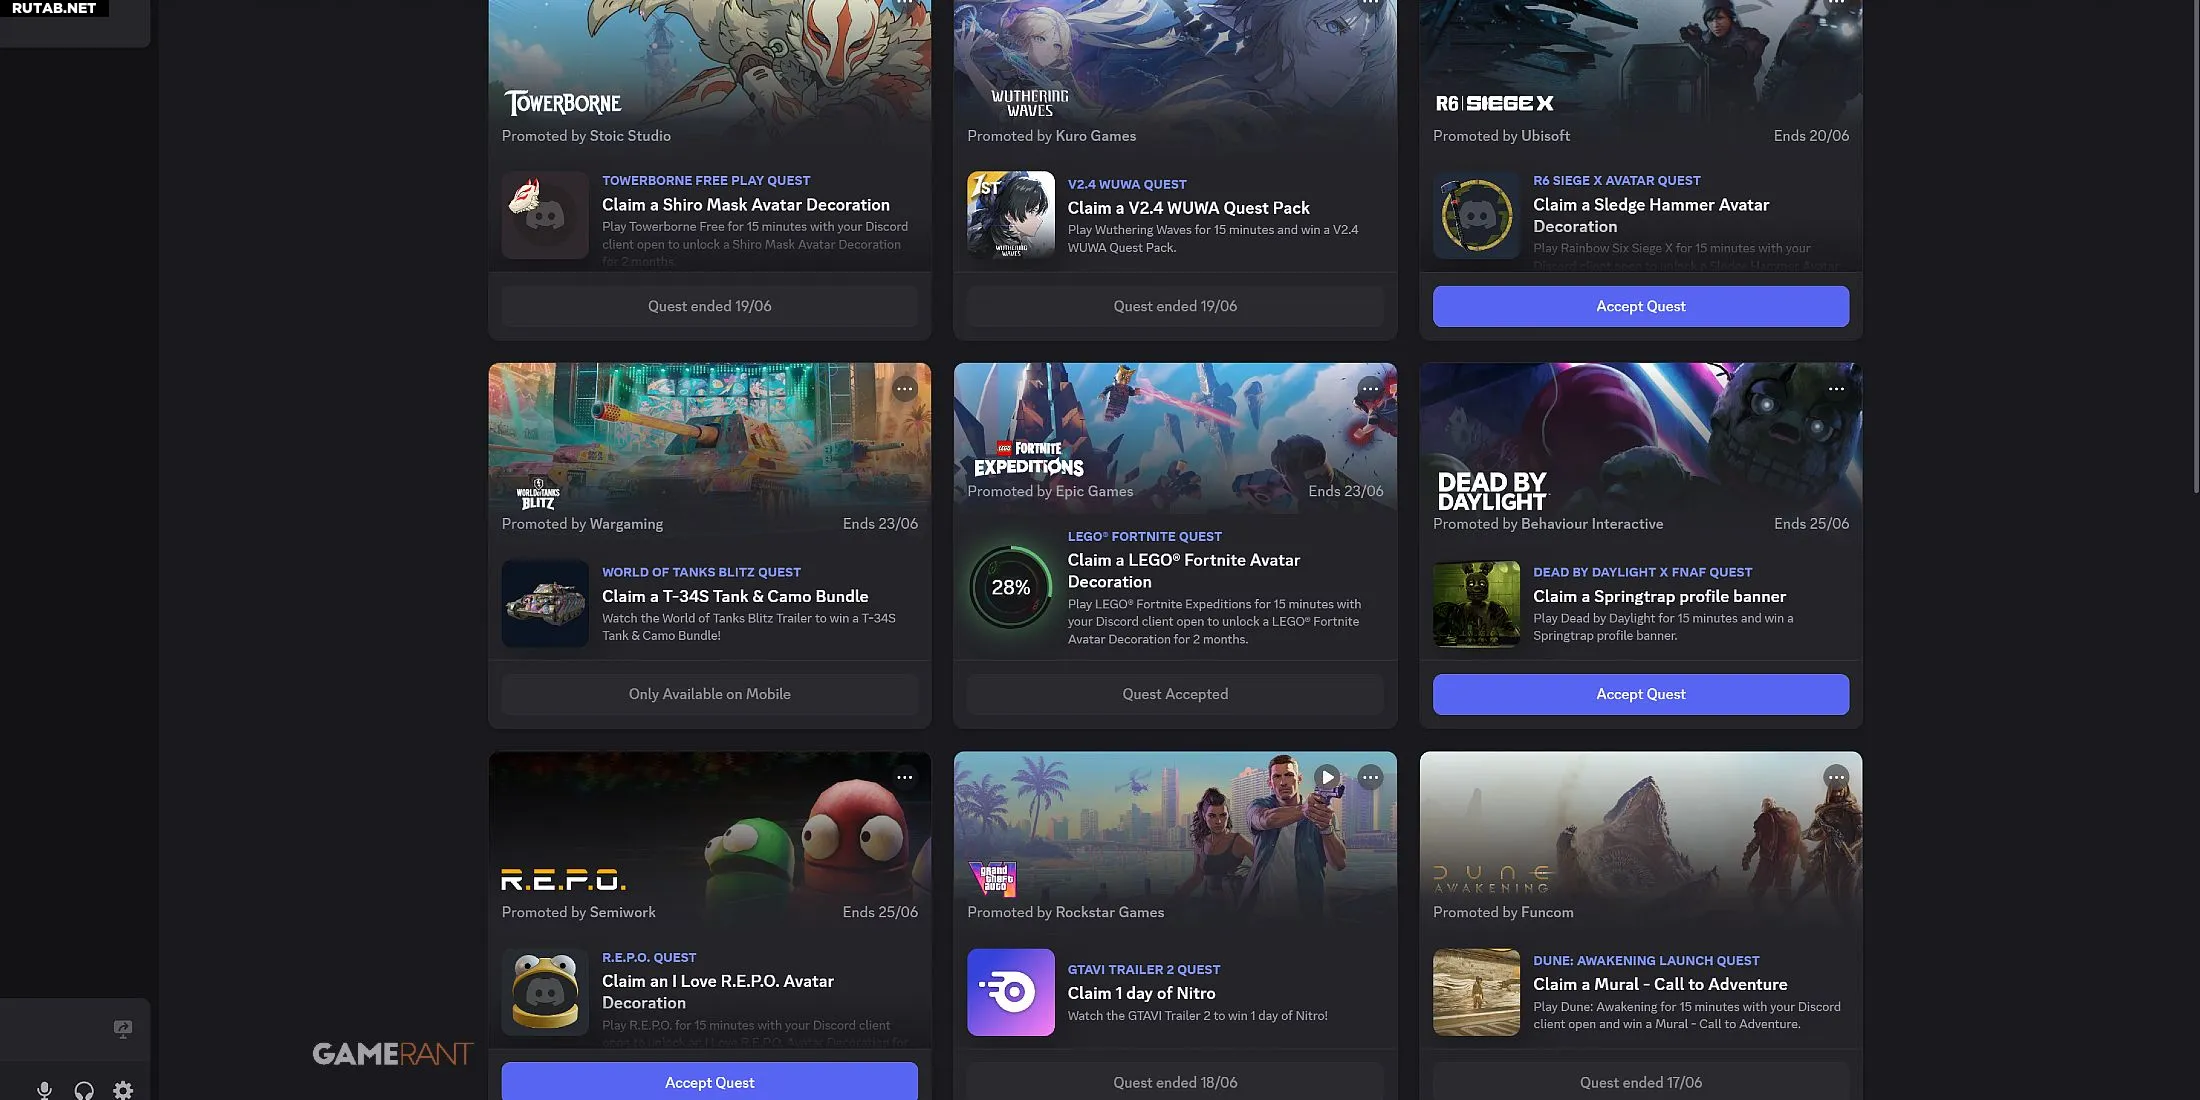Click the Nitro reward icon
Screen dimensions: 2200x1100
pyautogui.click(x=1010, y=992)
